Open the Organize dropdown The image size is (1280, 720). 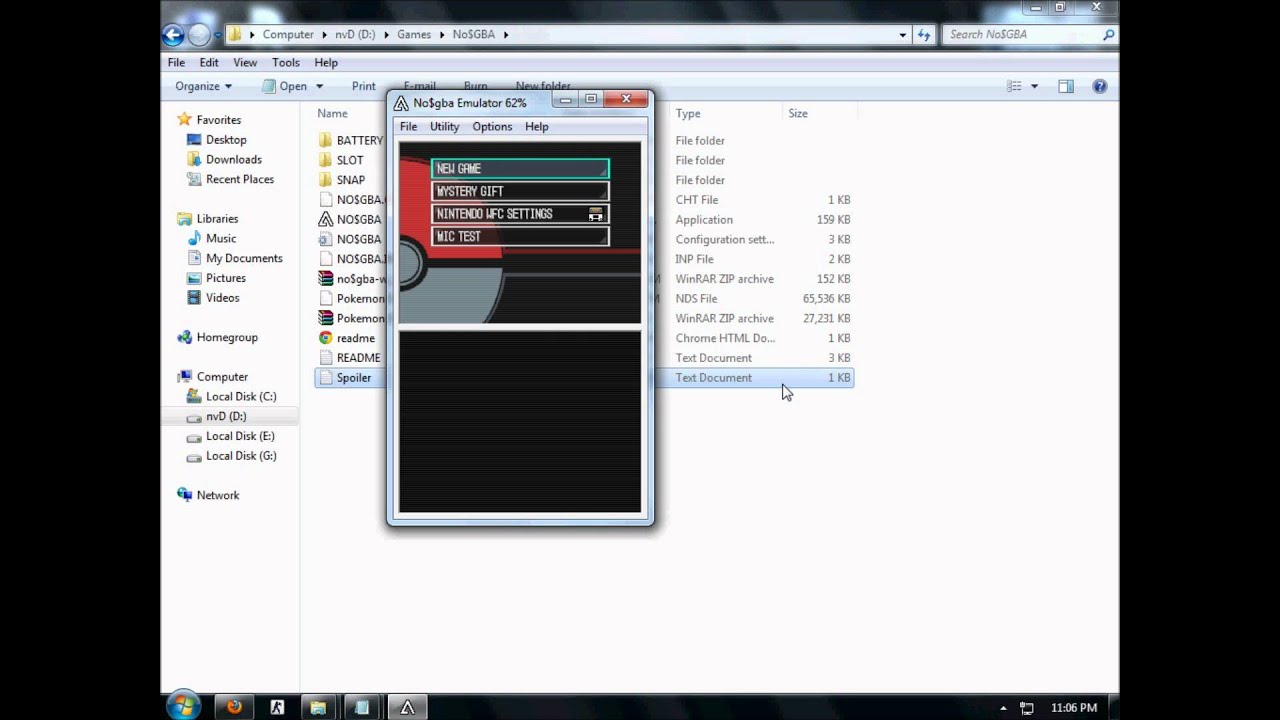tap(203, 86)
